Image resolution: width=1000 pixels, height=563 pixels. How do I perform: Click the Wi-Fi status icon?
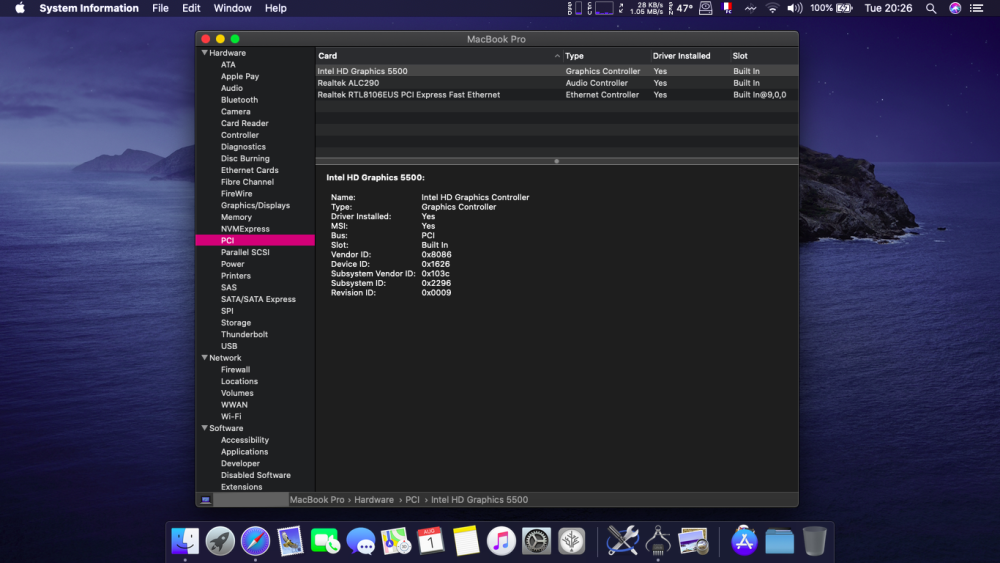[772, 8]
